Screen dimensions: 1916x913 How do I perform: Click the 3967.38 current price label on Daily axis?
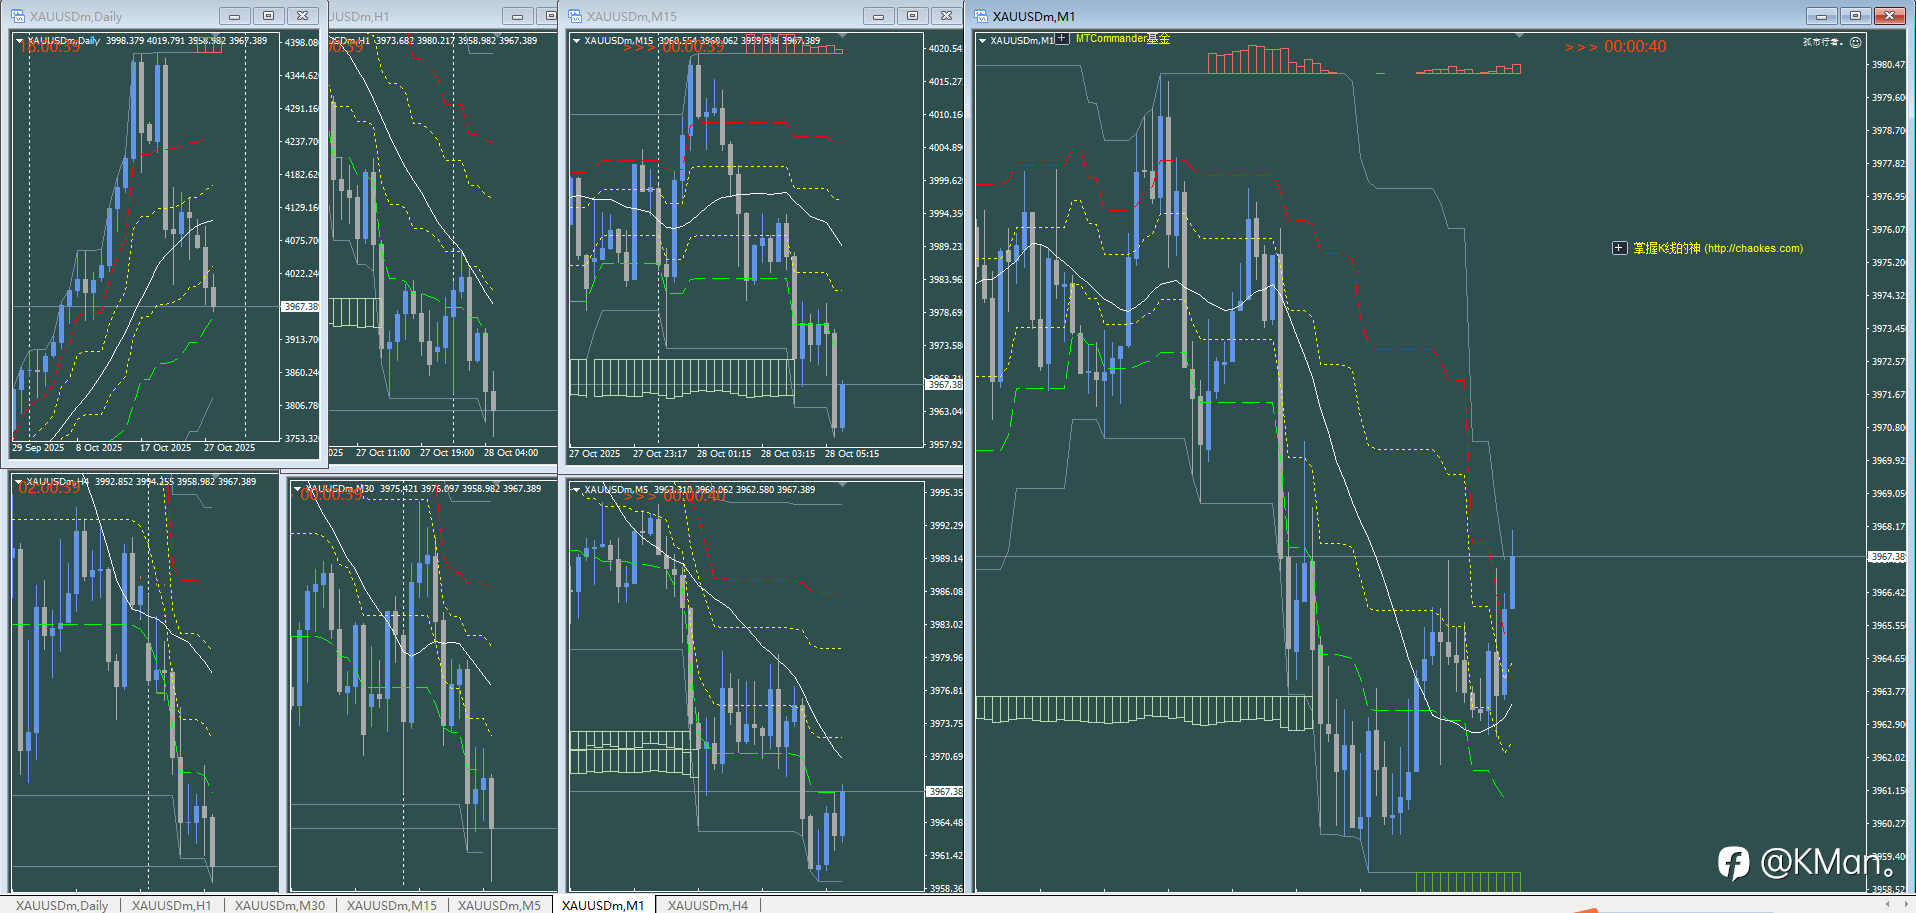point(300,307)
